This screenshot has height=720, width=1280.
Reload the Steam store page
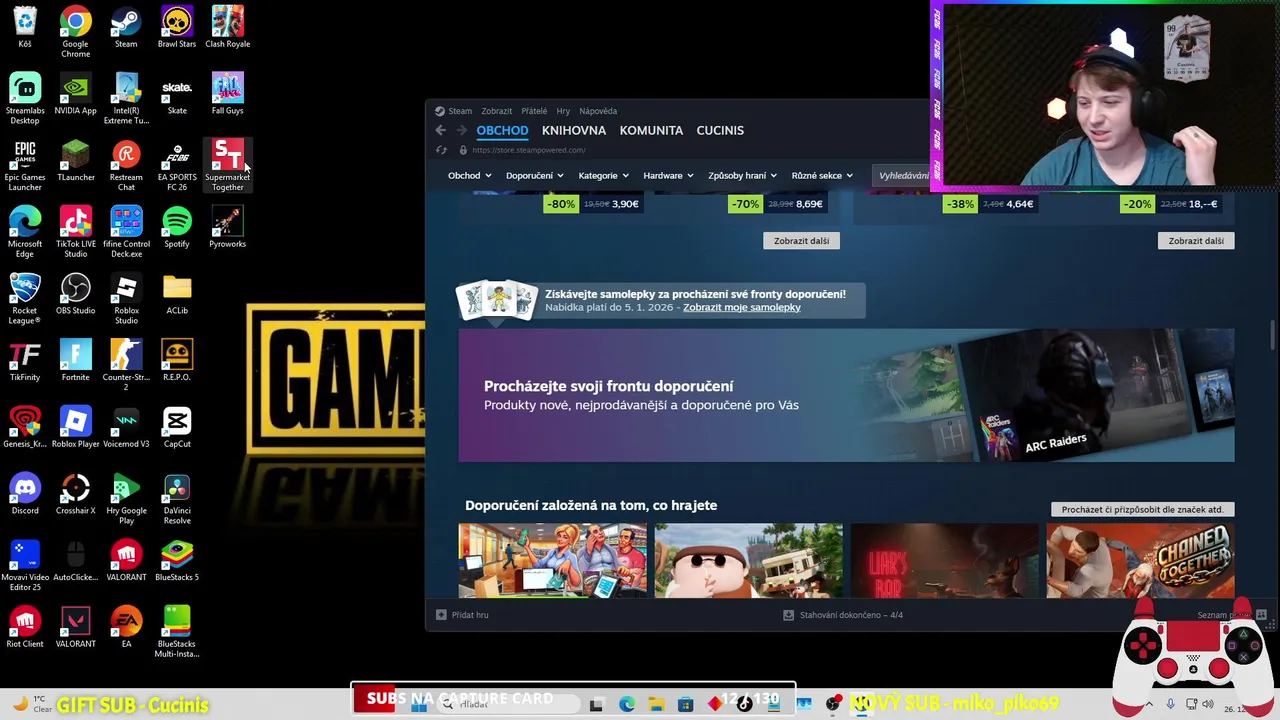click(x=441, y=150)
